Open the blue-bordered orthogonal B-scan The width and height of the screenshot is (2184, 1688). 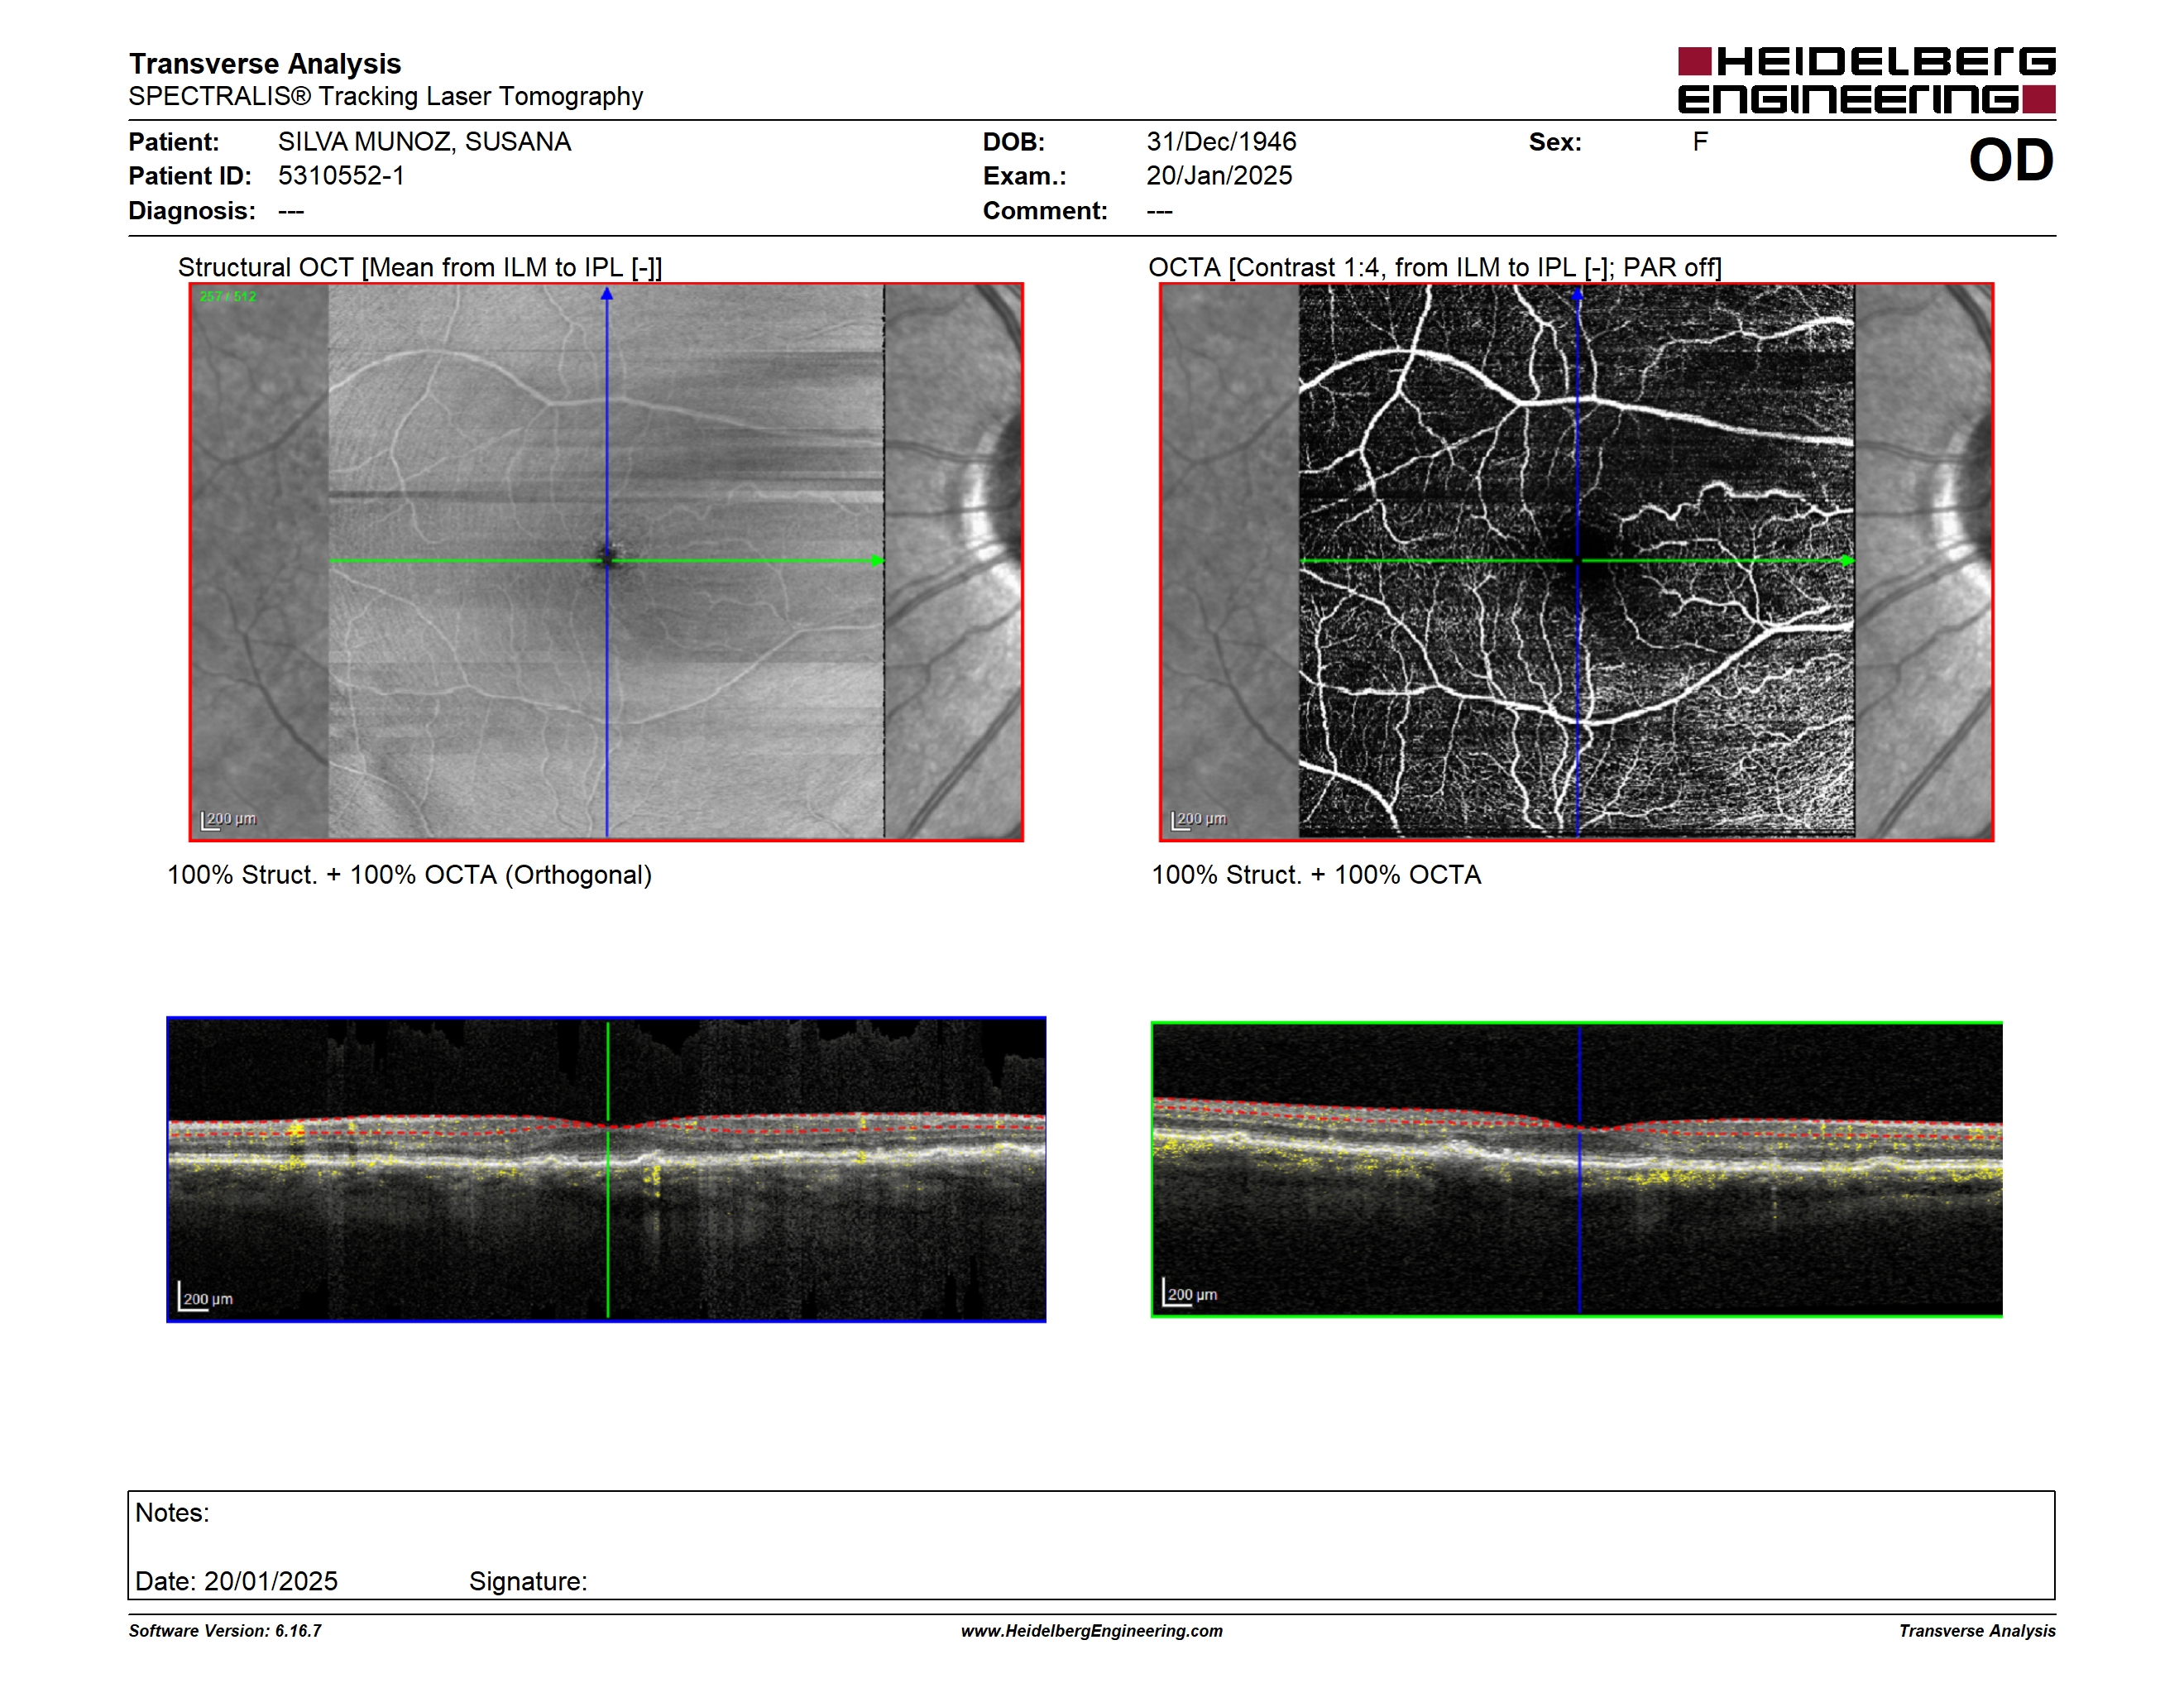click(606, 1169)
